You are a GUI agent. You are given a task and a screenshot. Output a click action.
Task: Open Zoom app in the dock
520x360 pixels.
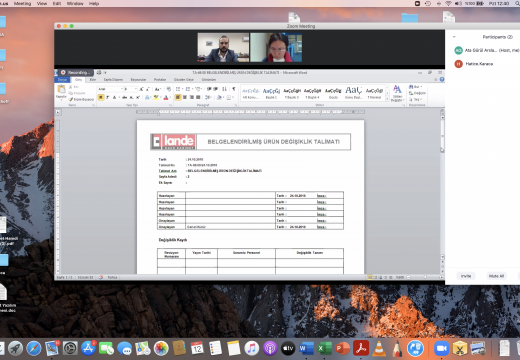pyautogui.click(x=441, y=348)
